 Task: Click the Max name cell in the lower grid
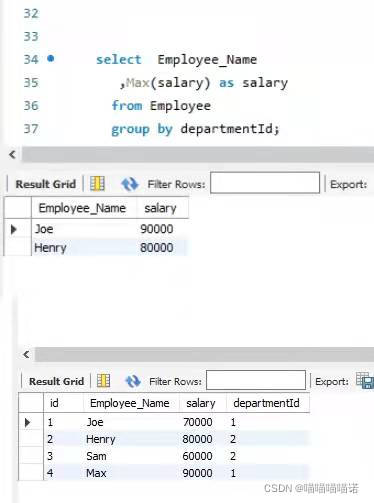131,473
